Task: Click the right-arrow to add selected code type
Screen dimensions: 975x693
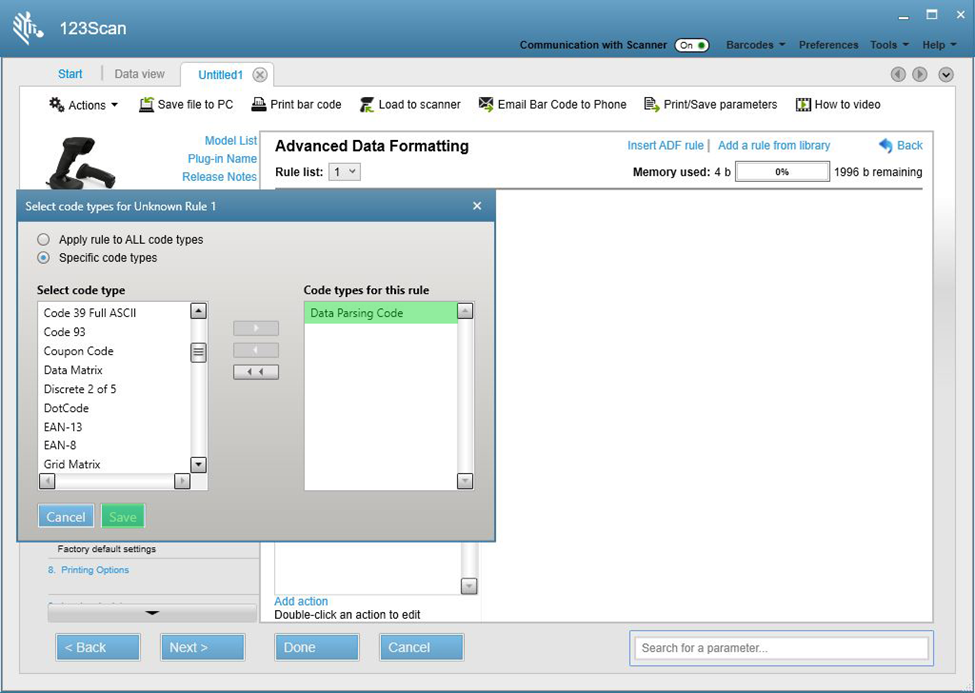Action: 255,327
